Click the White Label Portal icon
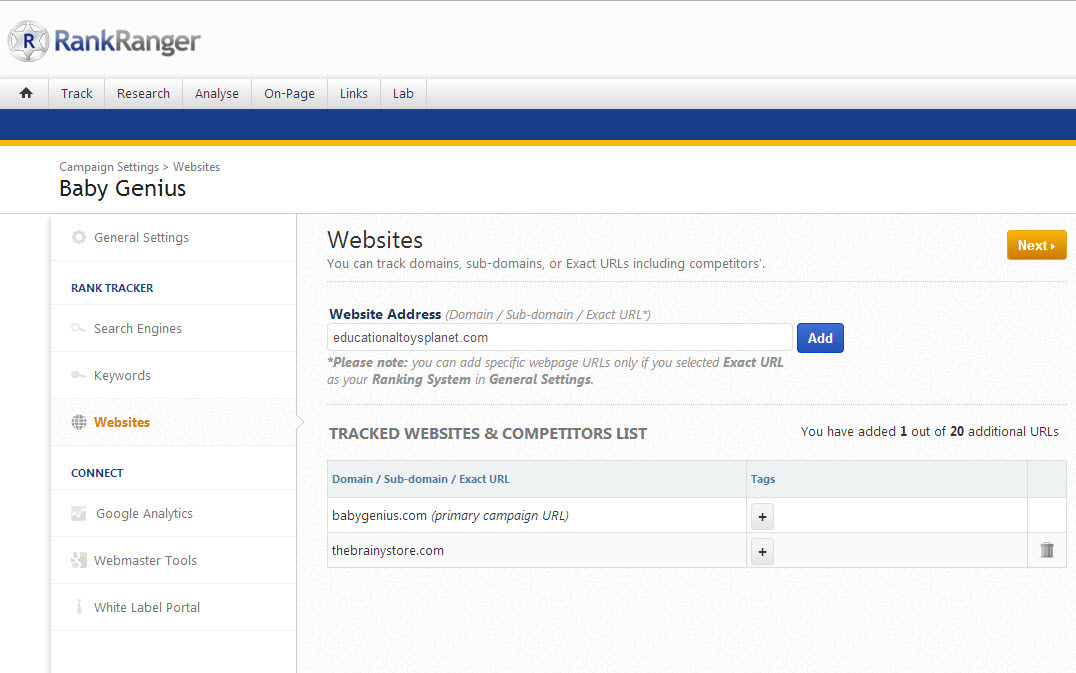 (x=79, y=606)
